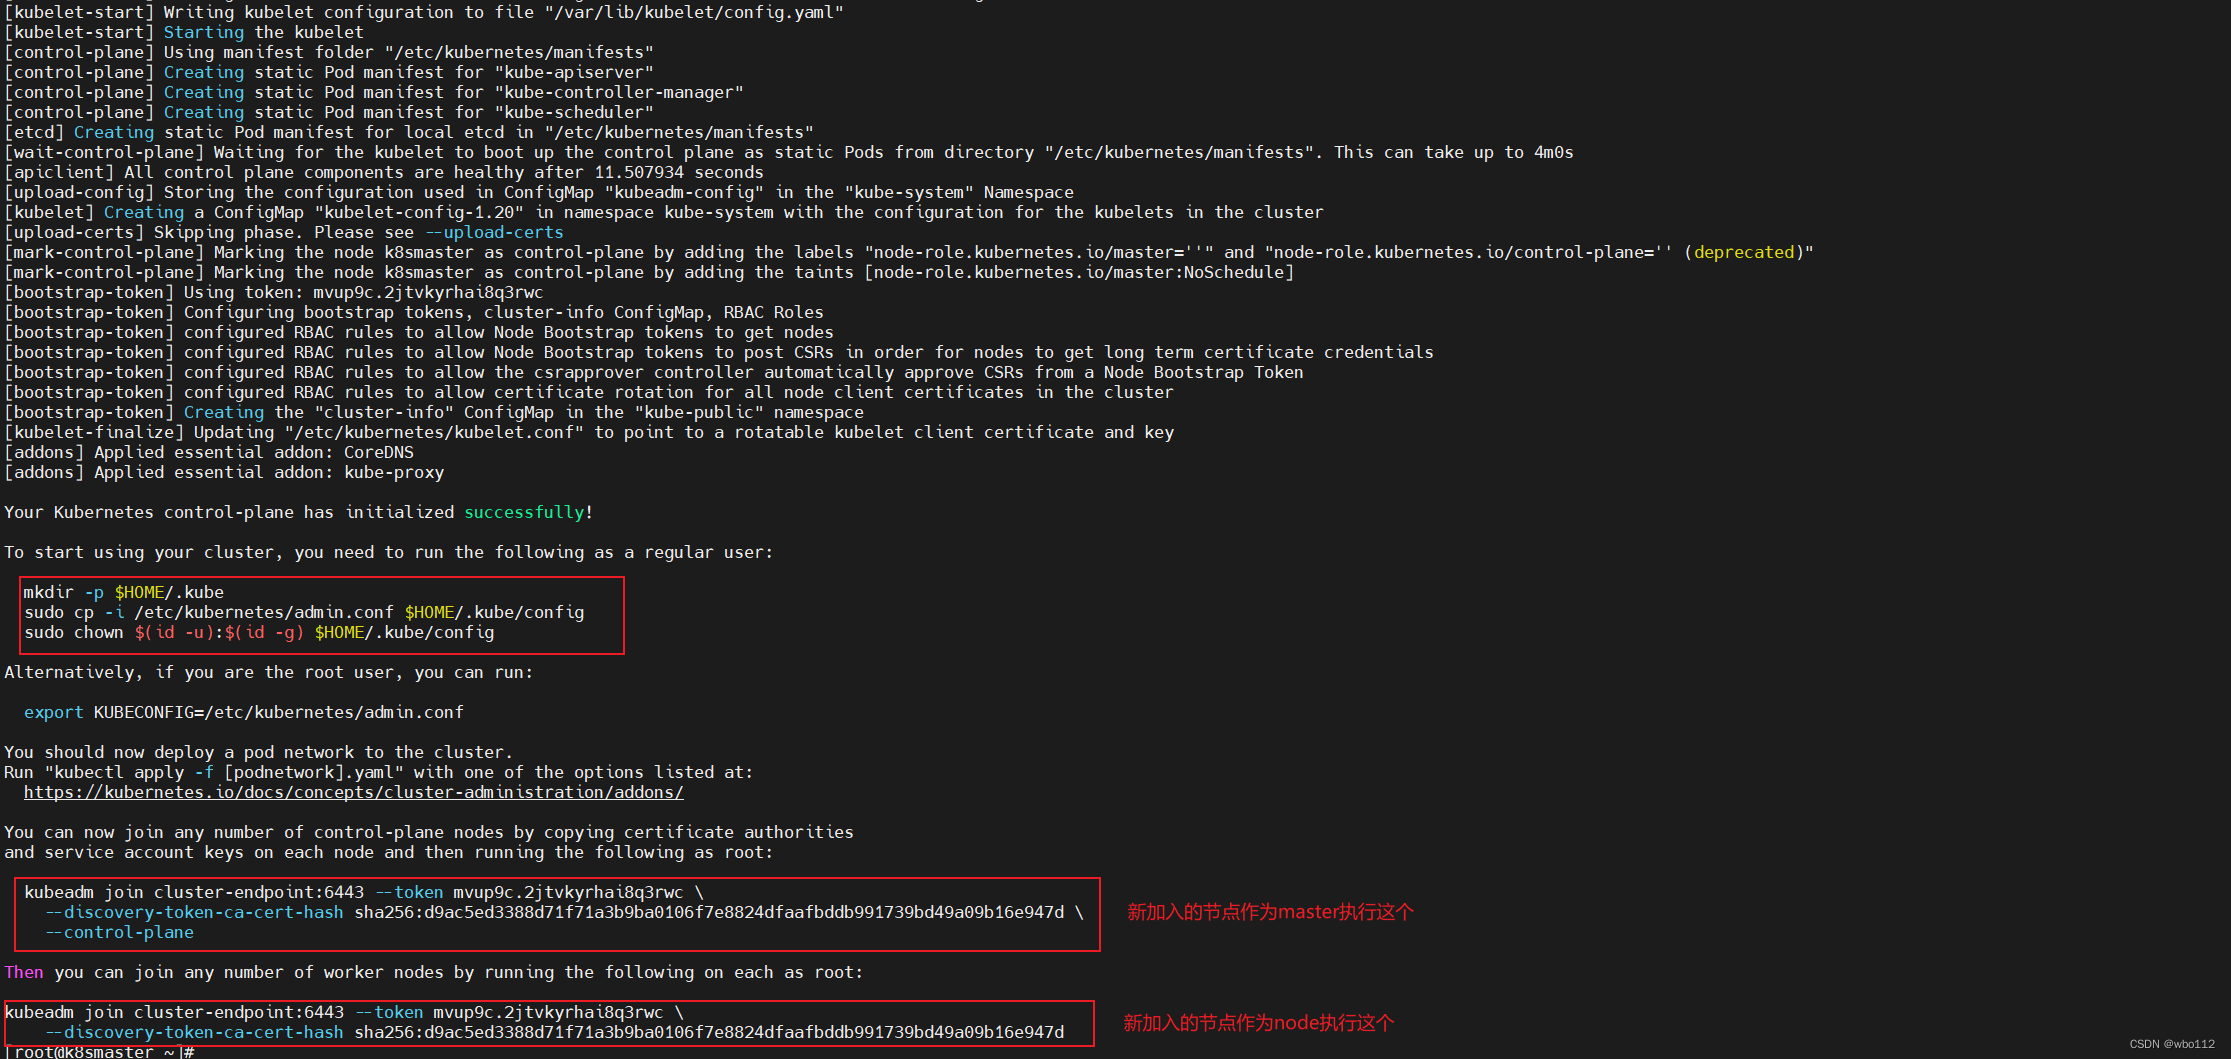The width and height of the screenshot is (2231, 1059).
Task: Click the '[mark-control-plane]' taints NoSchedule line
Action: point(649,272)
